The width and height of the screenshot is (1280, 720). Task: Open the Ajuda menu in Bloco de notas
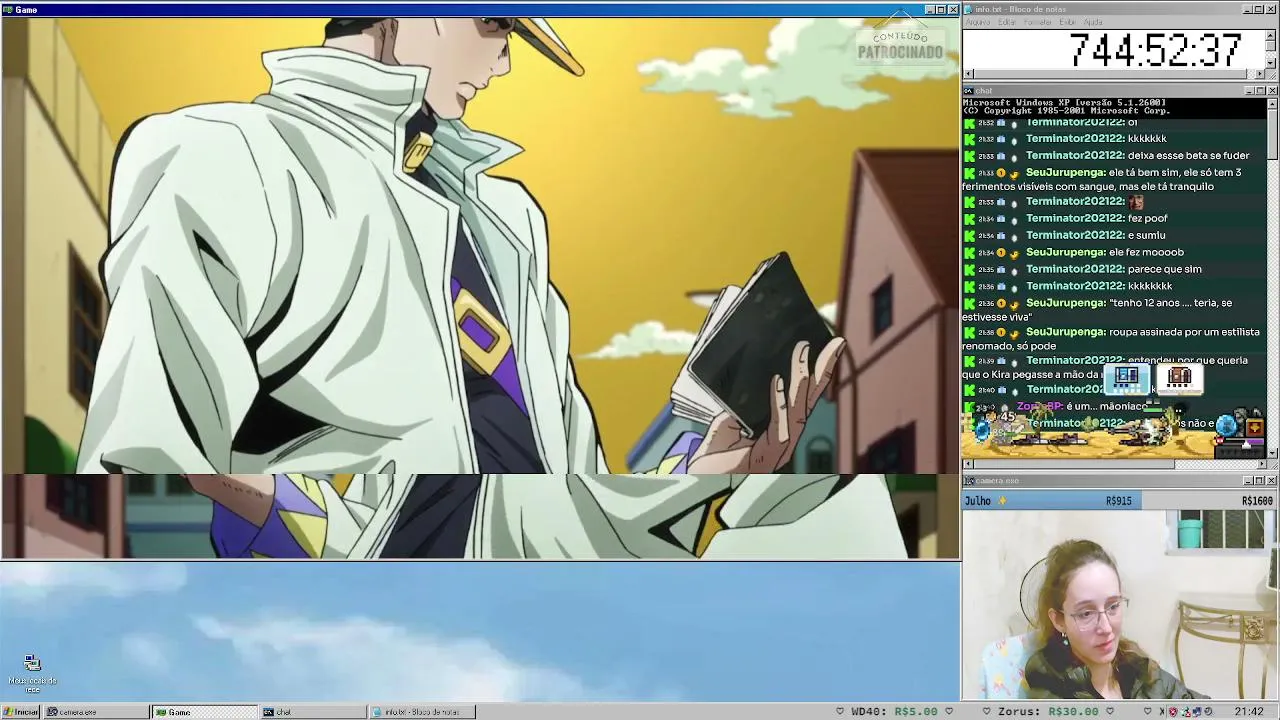[1093, 22]
